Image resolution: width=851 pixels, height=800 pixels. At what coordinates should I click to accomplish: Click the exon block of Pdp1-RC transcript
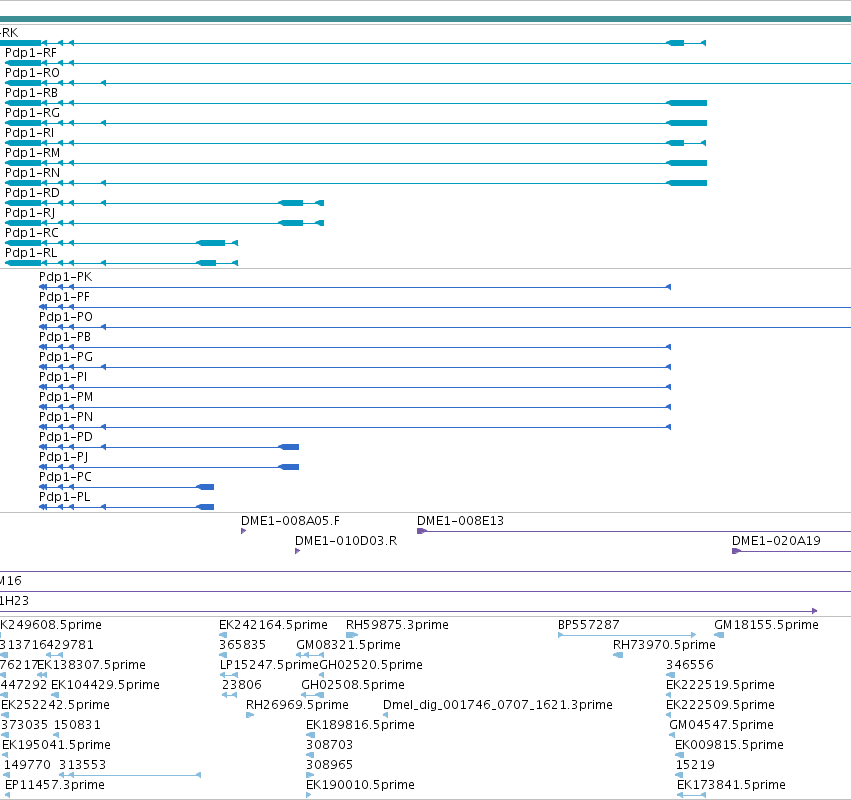[x=211, y=243]
